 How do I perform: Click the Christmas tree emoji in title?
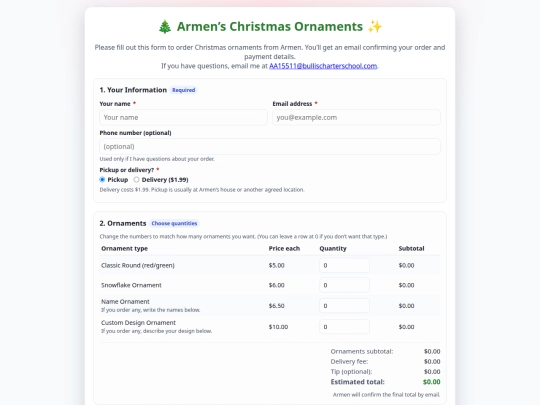click(x=165, y=27)
